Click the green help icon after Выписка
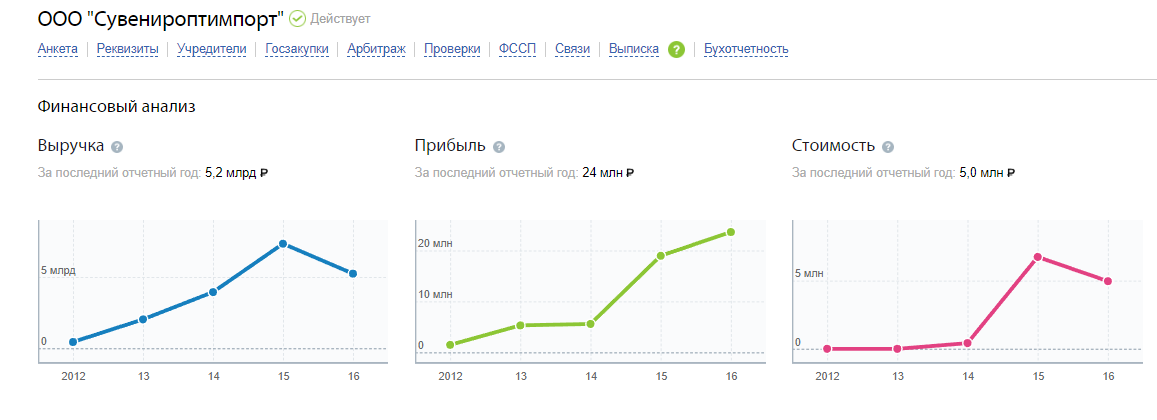This screenshot has height=420, width=1157. pyautogui.click(x=676, y=49)
